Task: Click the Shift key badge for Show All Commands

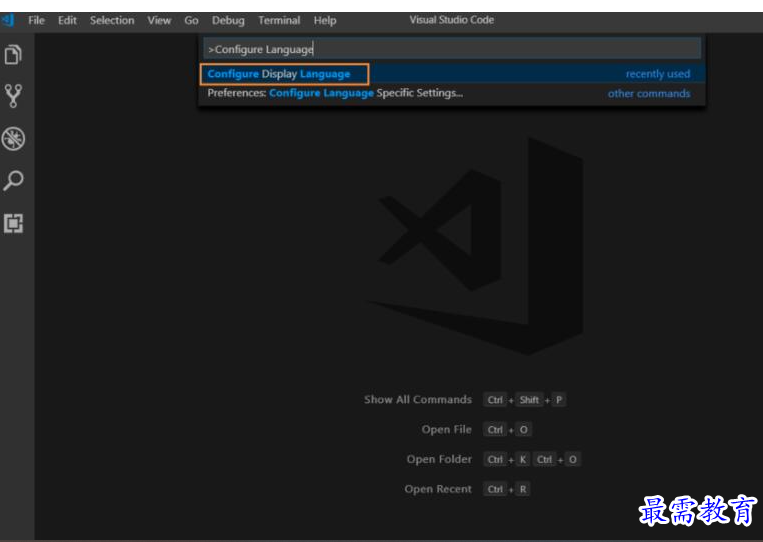Action: pyautogui.click(x=529, y=400)
